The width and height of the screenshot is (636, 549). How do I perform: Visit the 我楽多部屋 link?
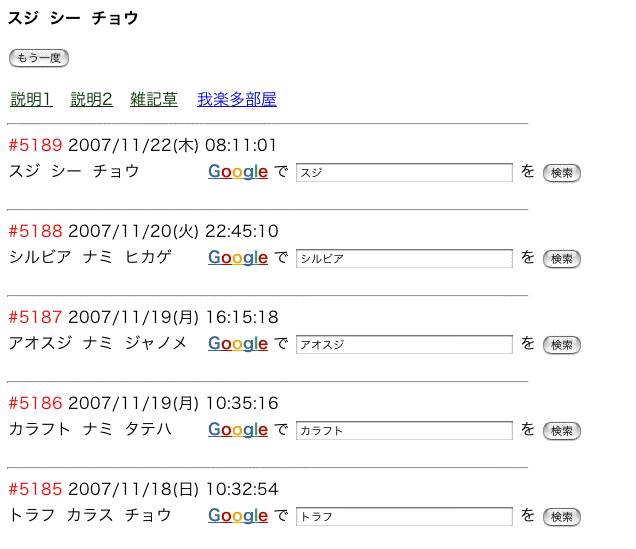click(237, 99)
